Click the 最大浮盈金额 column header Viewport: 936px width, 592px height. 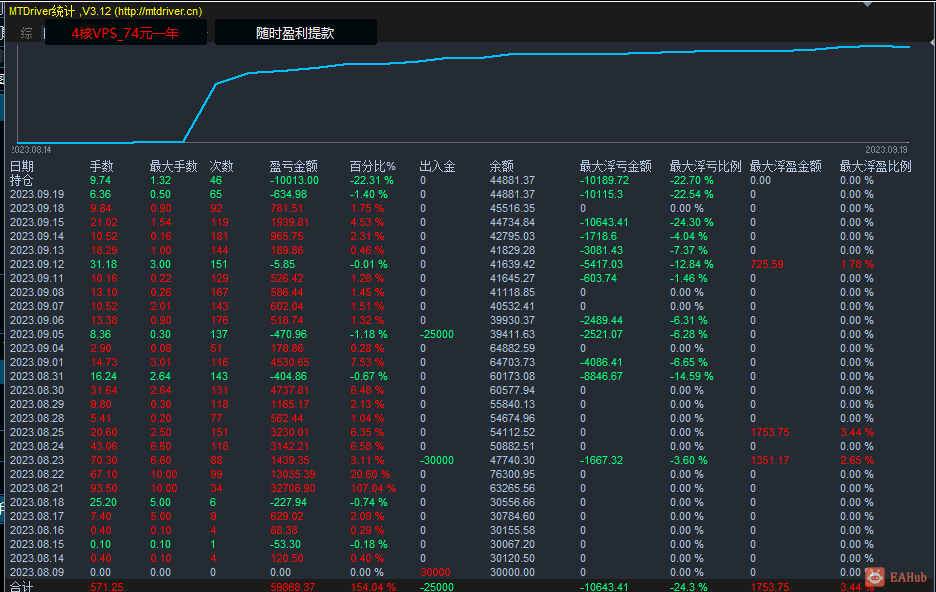pos(786,166)
